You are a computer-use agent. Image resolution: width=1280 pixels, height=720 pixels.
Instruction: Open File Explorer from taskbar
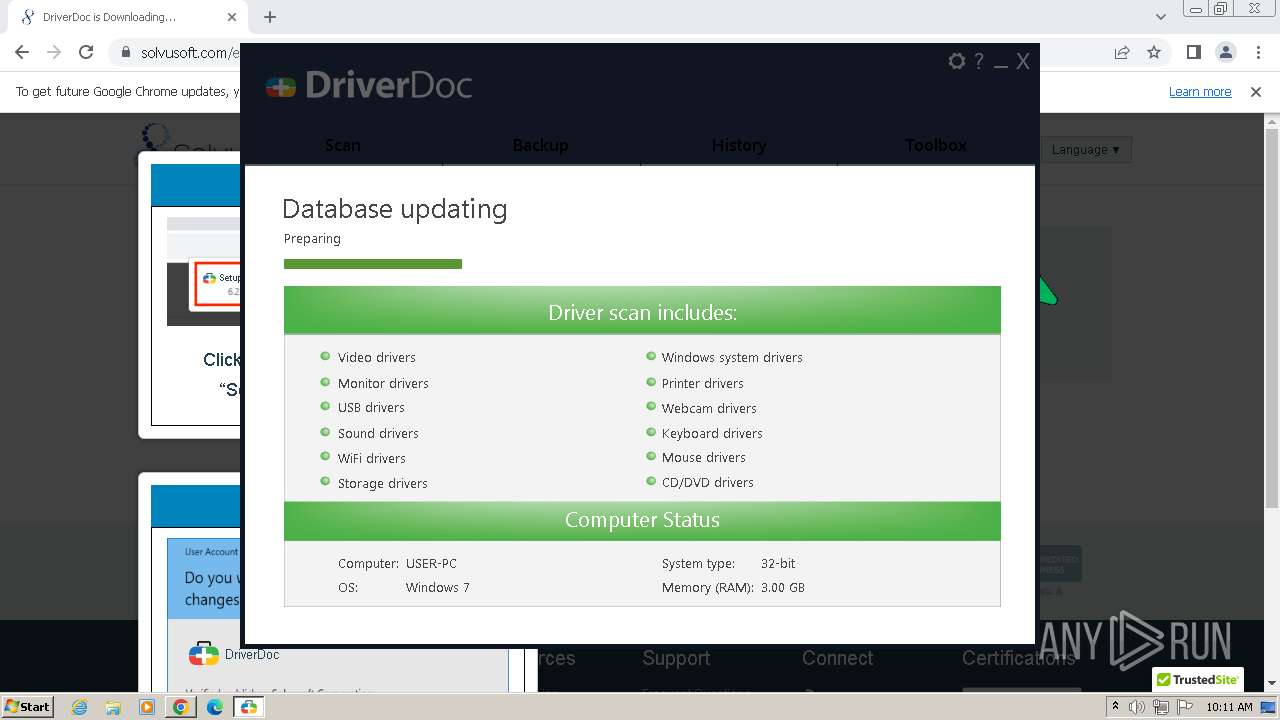(113, 707)
